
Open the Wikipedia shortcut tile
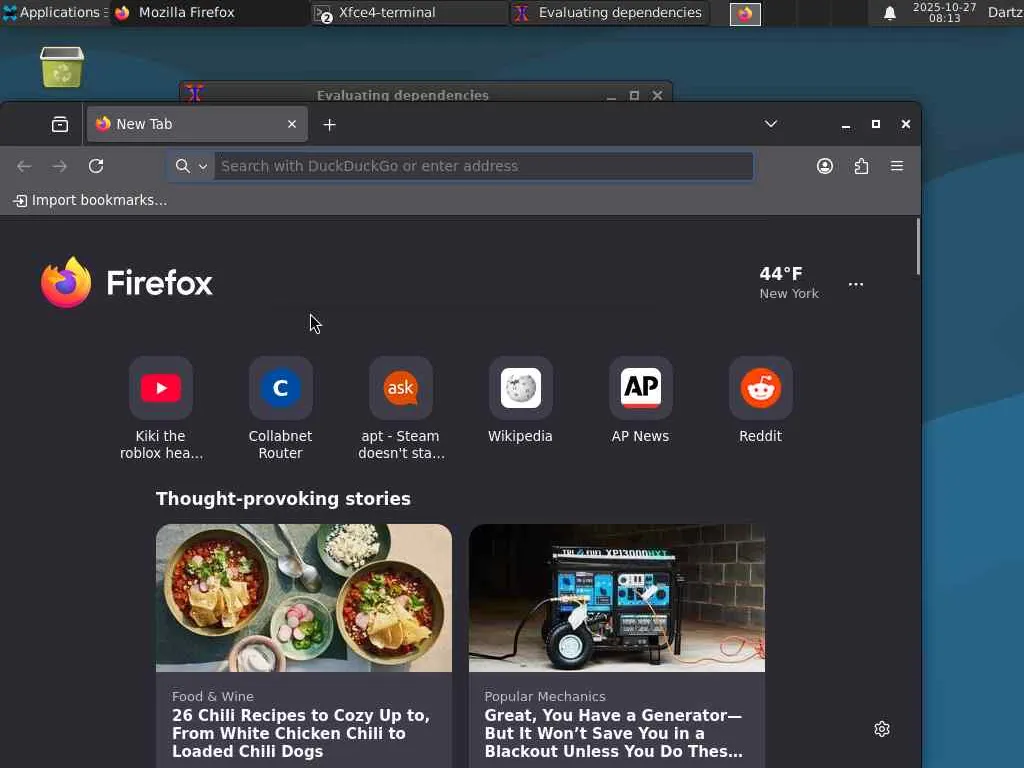(520, 400)
